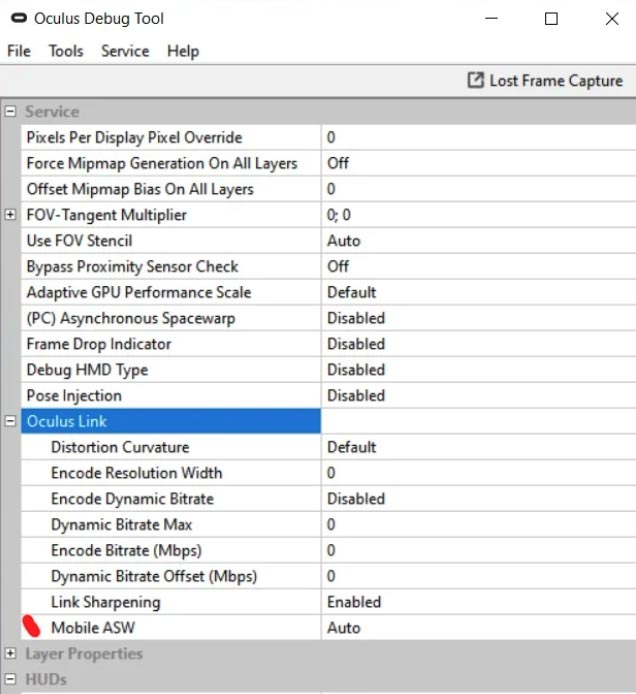Expand the FOV-Tangent Multiplier row
This screenshot has width=636, height=694.
click(x=11, y=215)
